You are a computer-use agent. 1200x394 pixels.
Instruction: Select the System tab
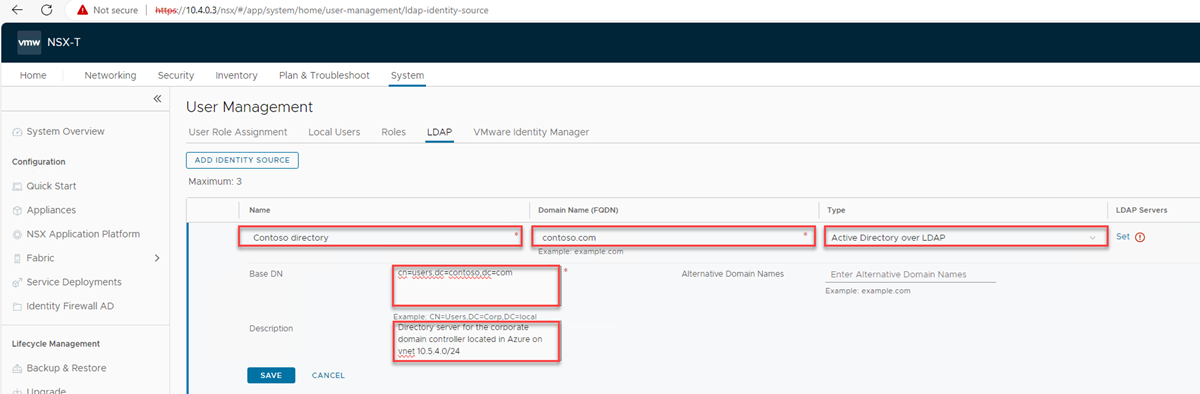[407, 75]
